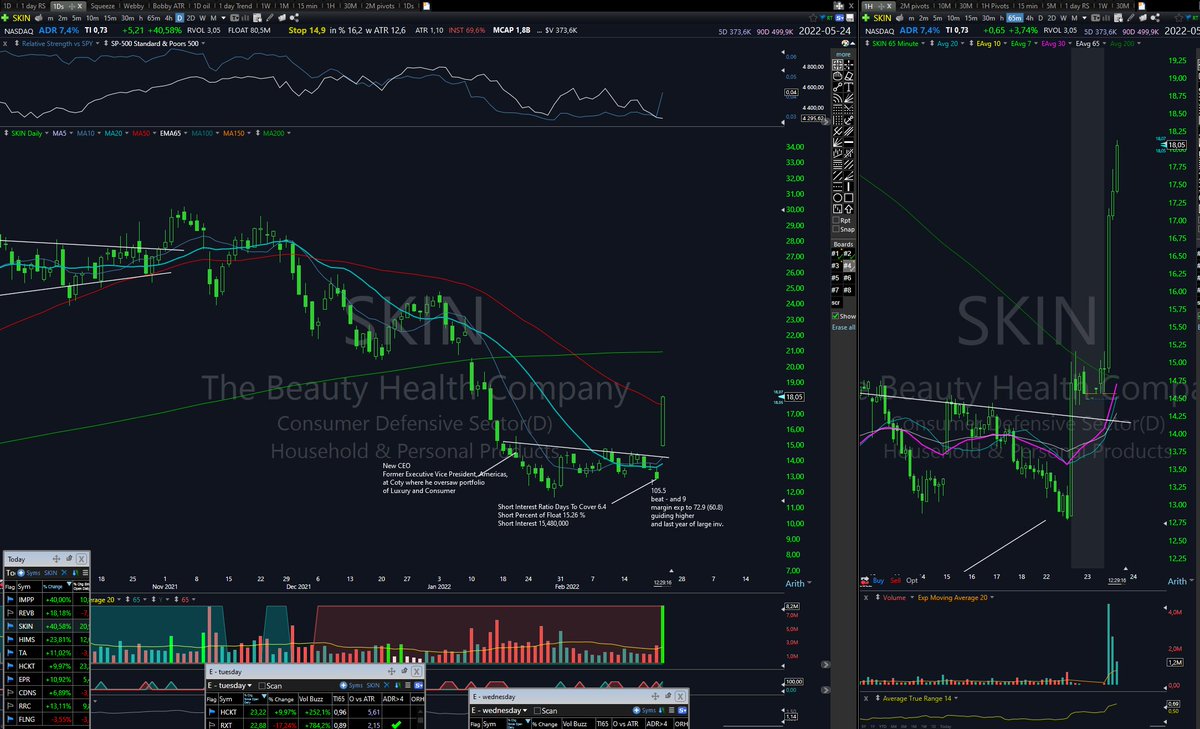Select the 30m timeframe in left chart
The image size is (1200, 729).
127,18
